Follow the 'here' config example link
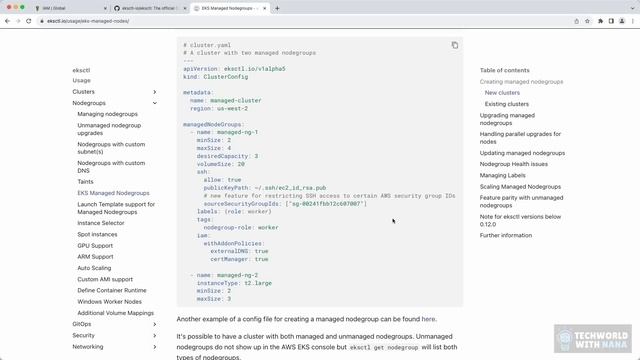Screen dimensions: 640x360 428,319
